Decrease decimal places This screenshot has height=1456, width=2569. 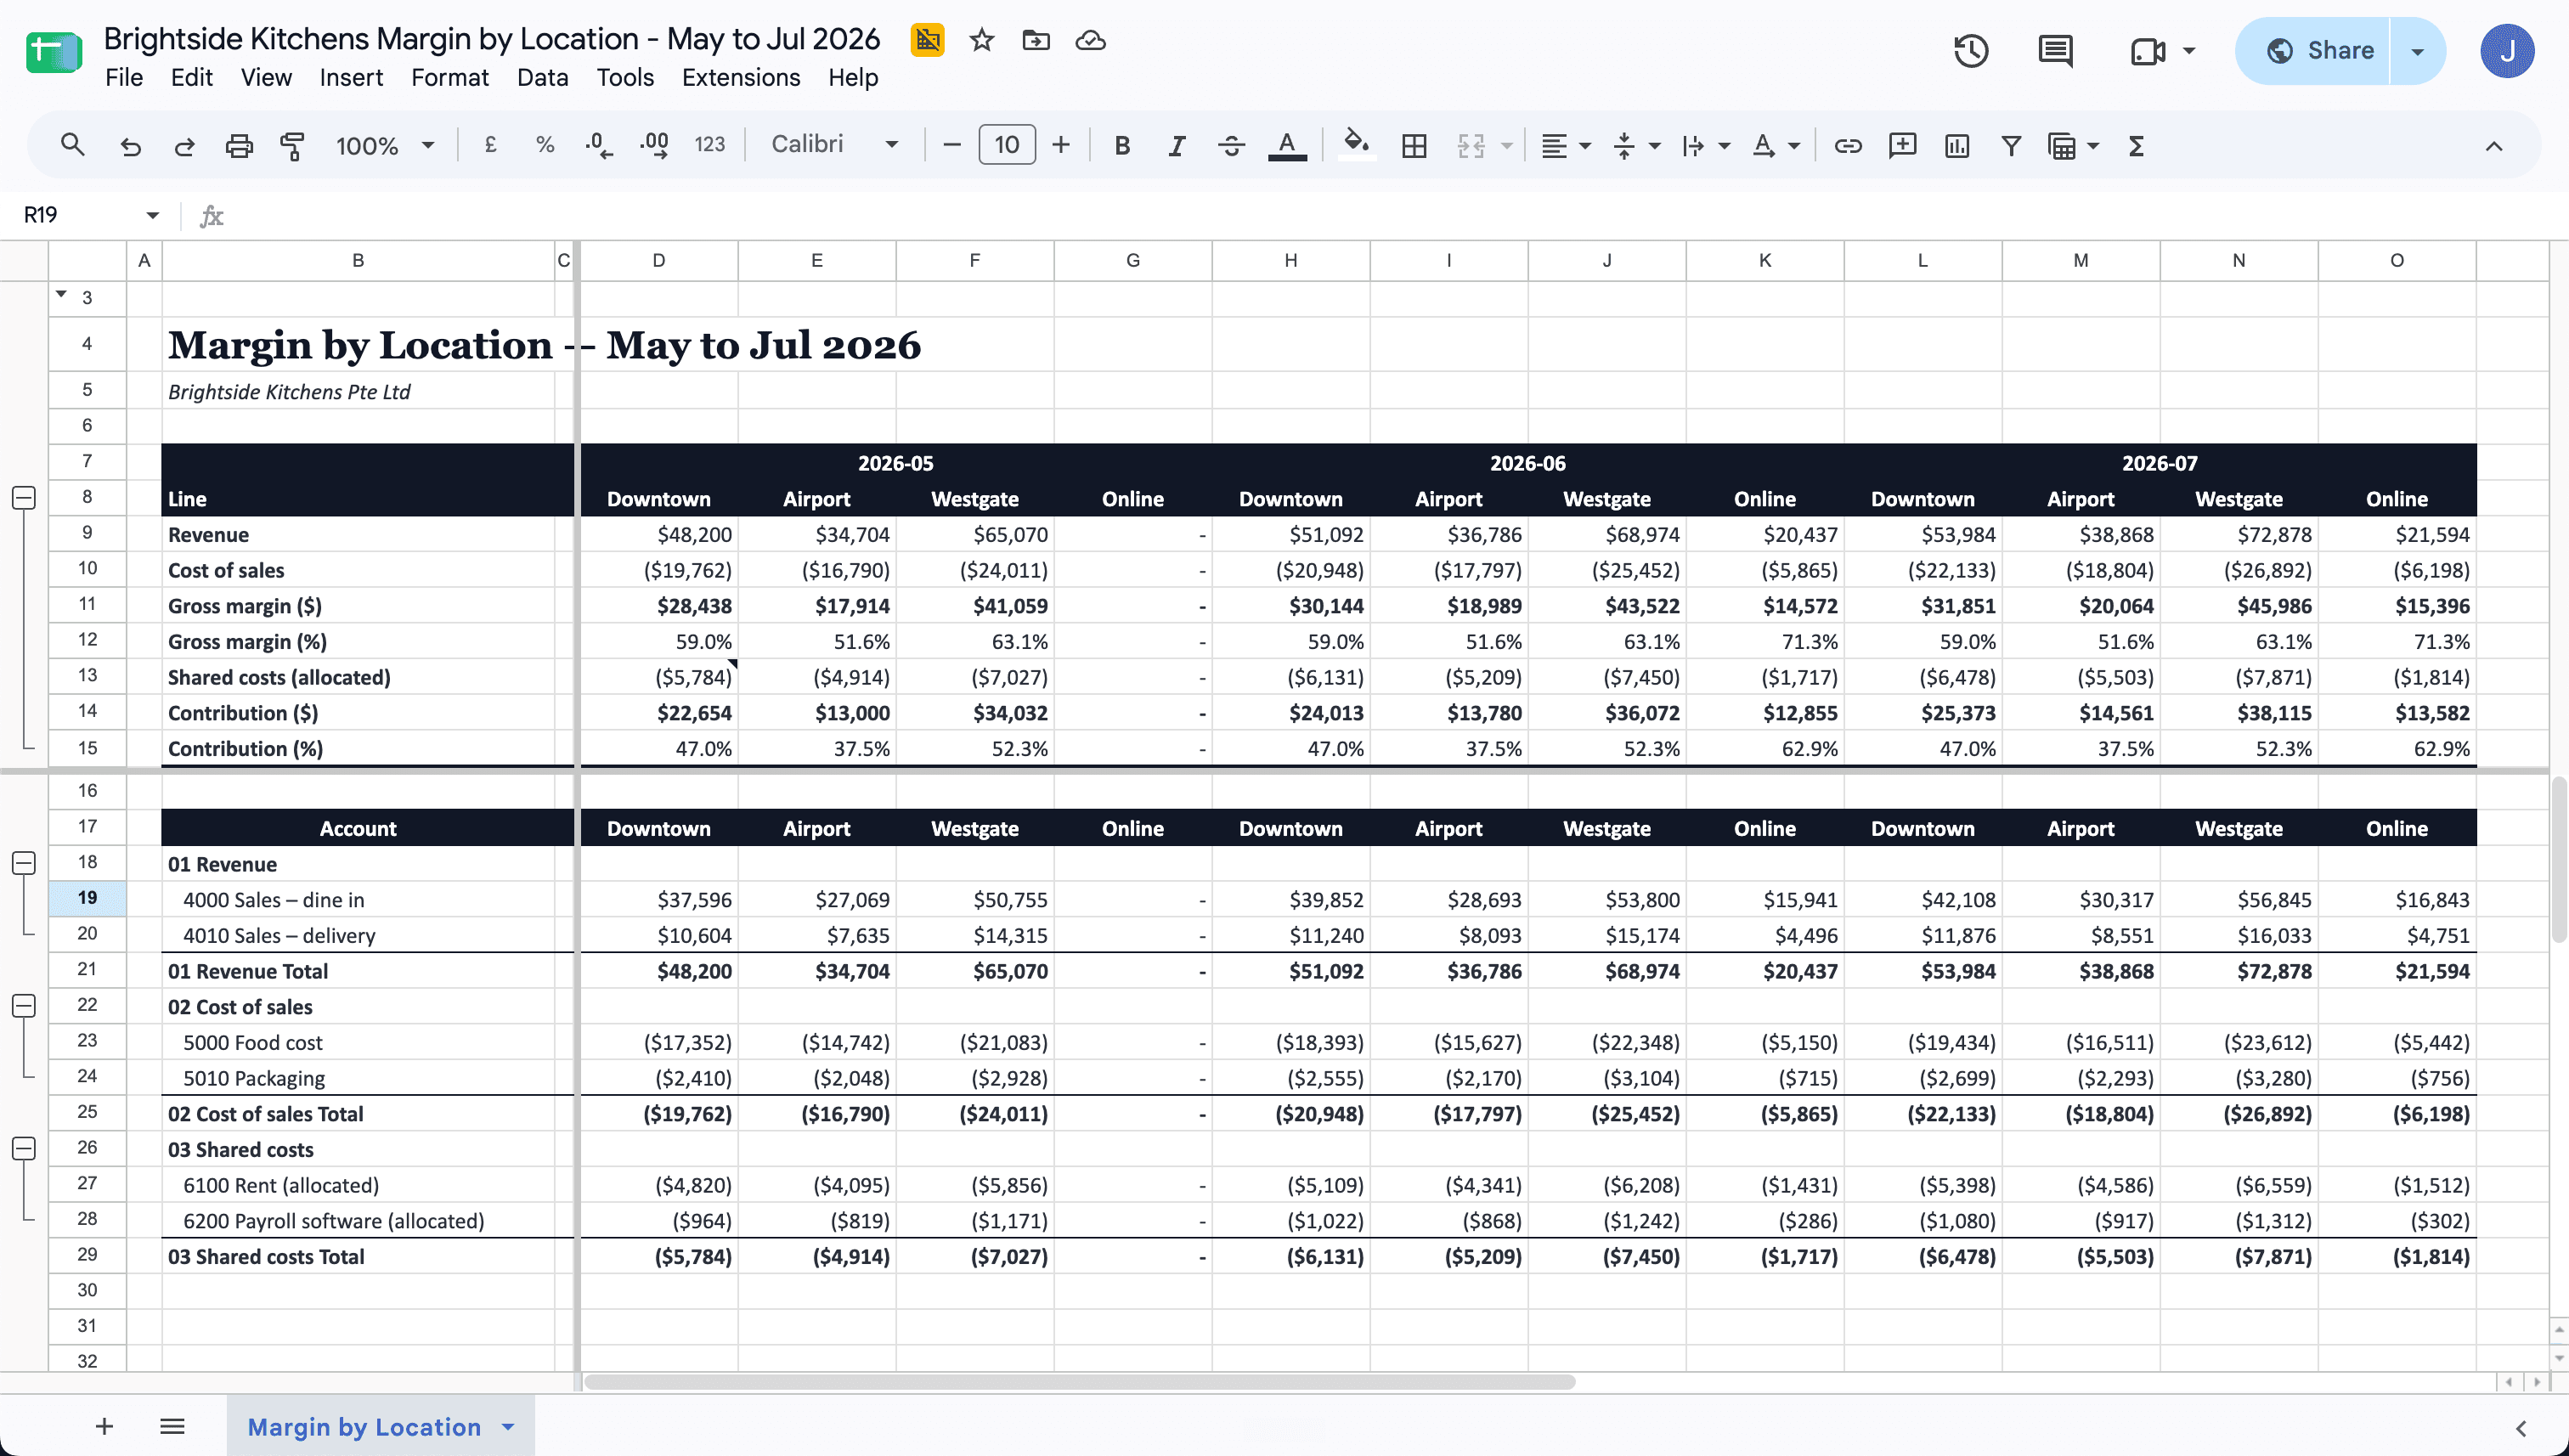point(598,145)
